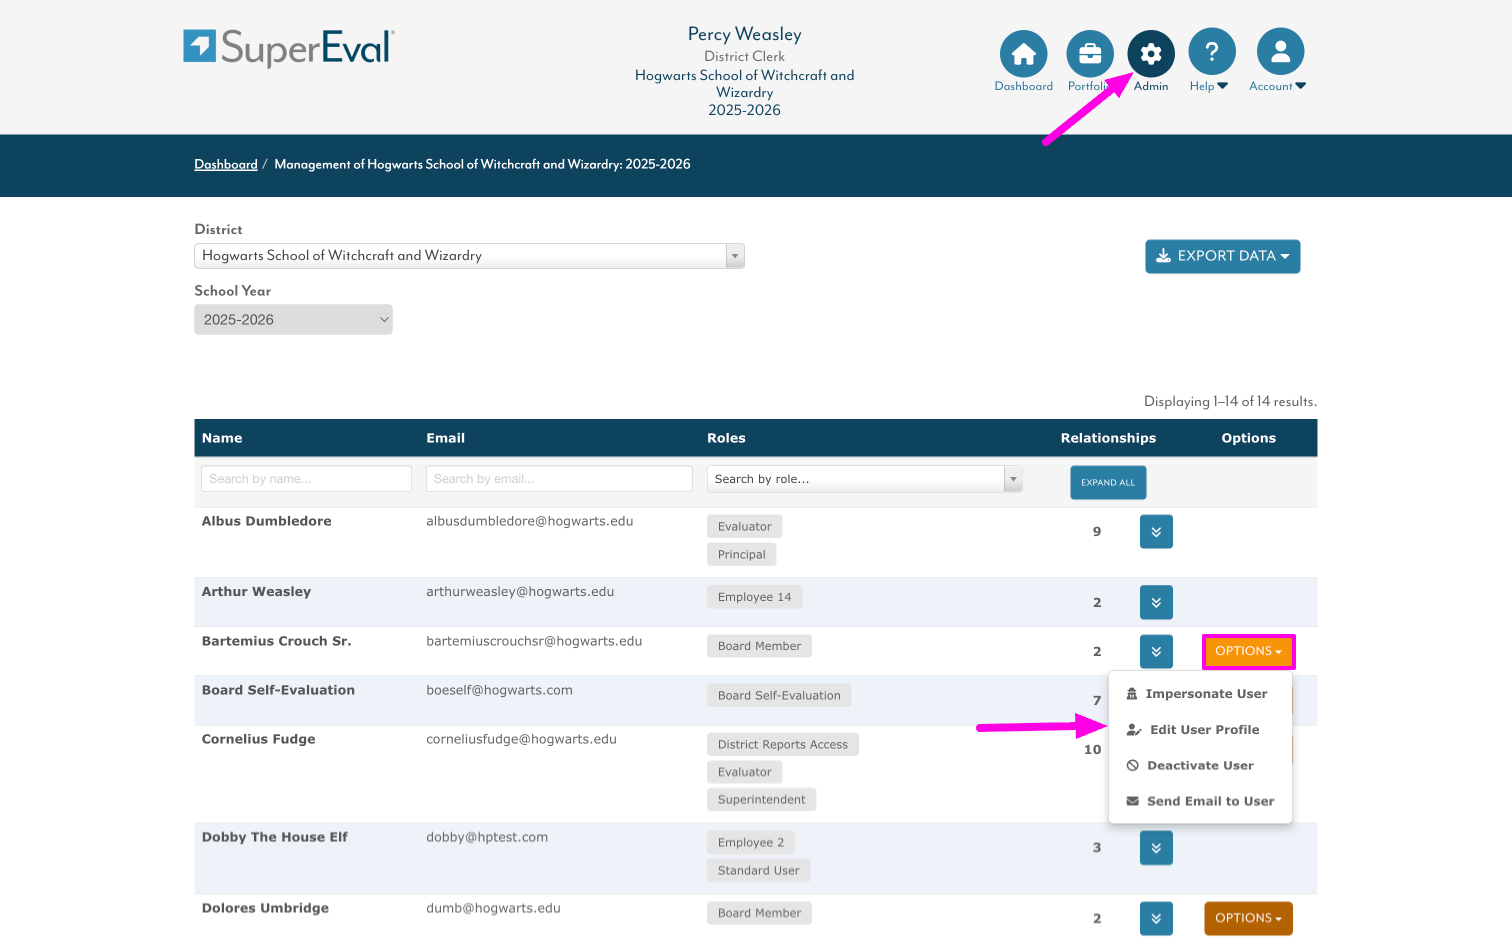This screenshot has width=1512, height=942.
Task: Click the SuperEval logo
Action: [289, 47]
